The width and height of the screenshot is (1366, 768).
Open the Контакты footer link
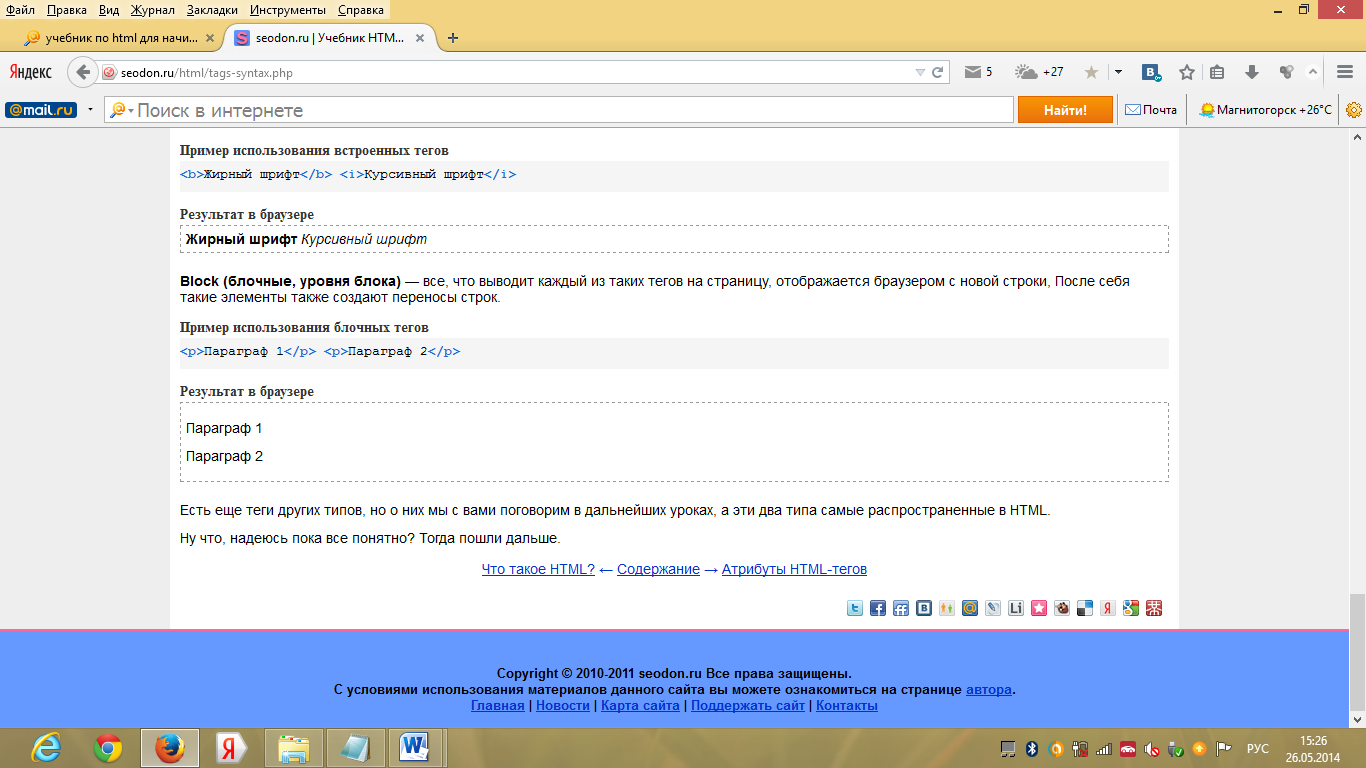847,705
